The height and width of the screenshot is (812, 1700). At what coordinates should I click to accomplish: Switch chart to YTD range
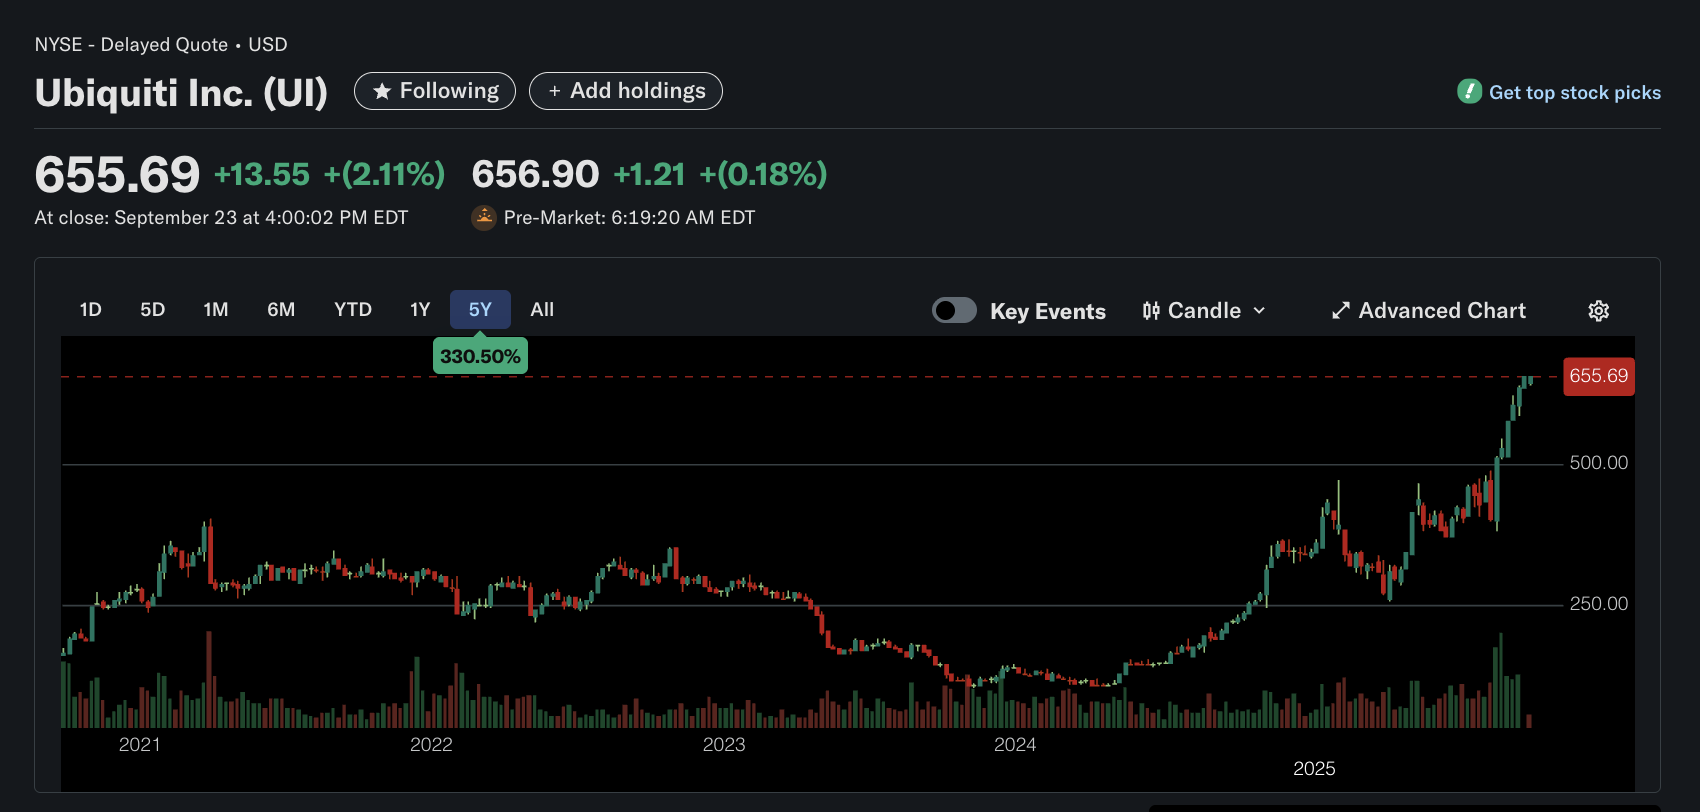point(352,310)
